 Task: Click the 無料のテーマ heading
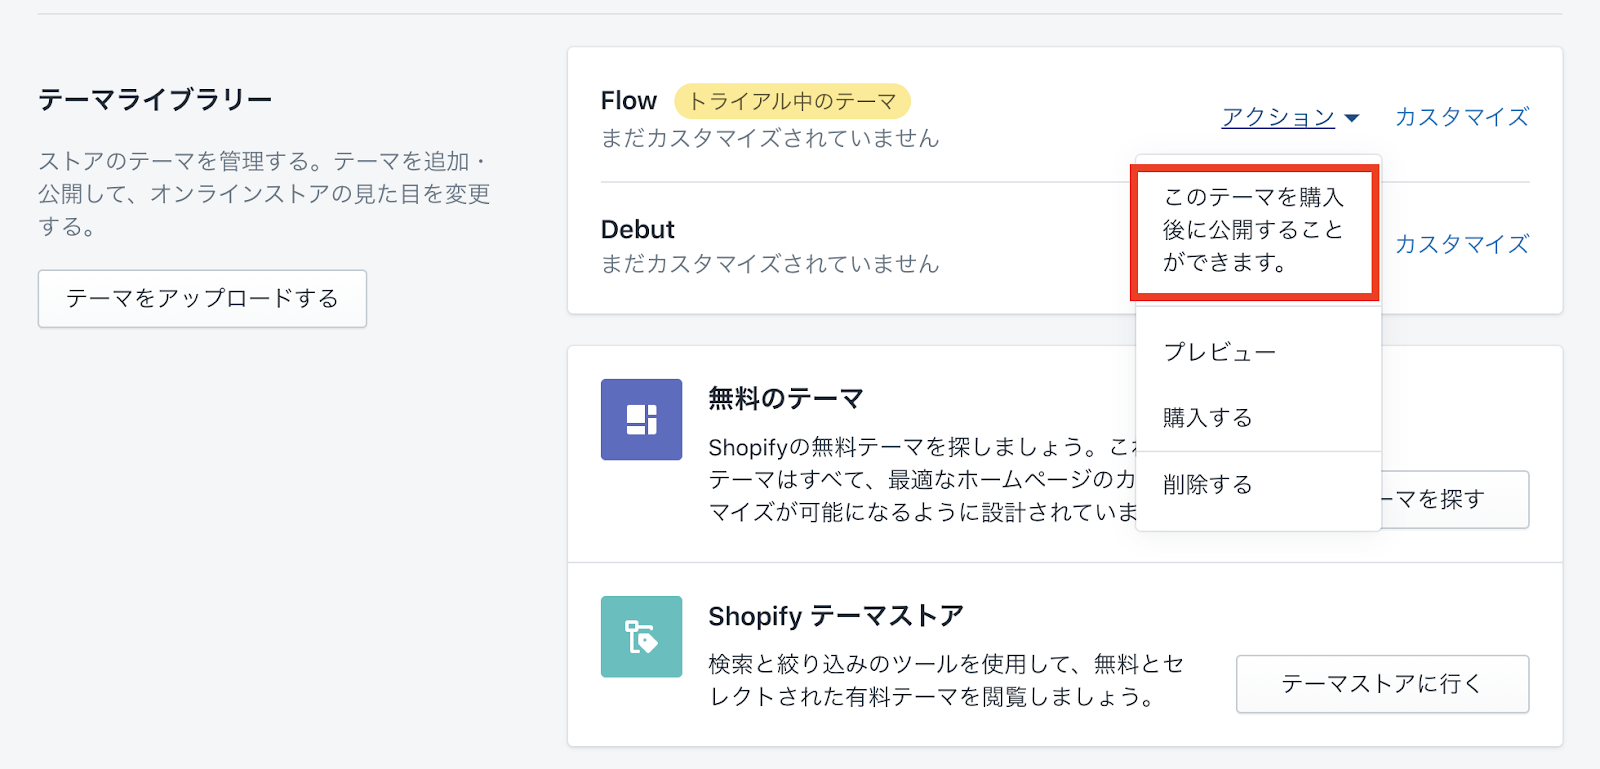[785, 399]
